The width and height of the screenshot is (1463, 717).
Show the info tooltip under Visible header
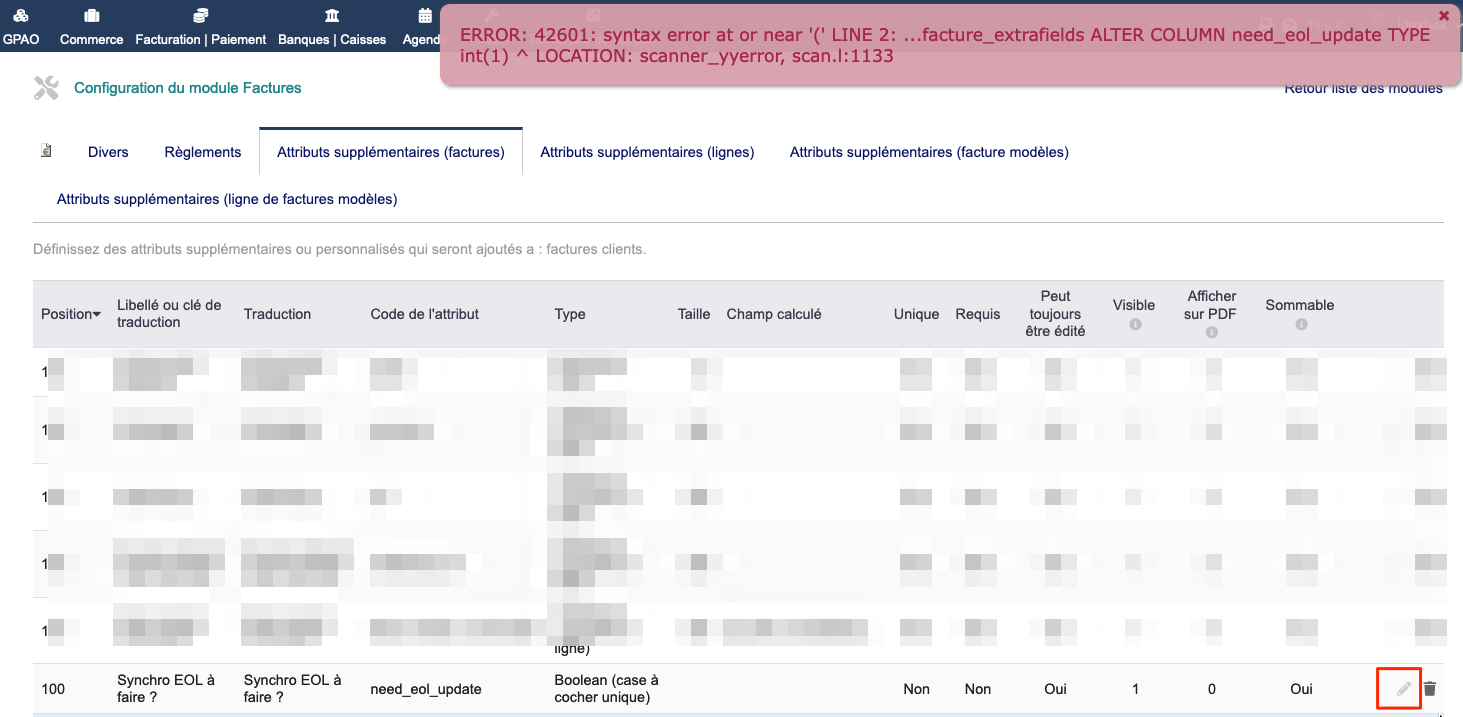point(1134,323)
